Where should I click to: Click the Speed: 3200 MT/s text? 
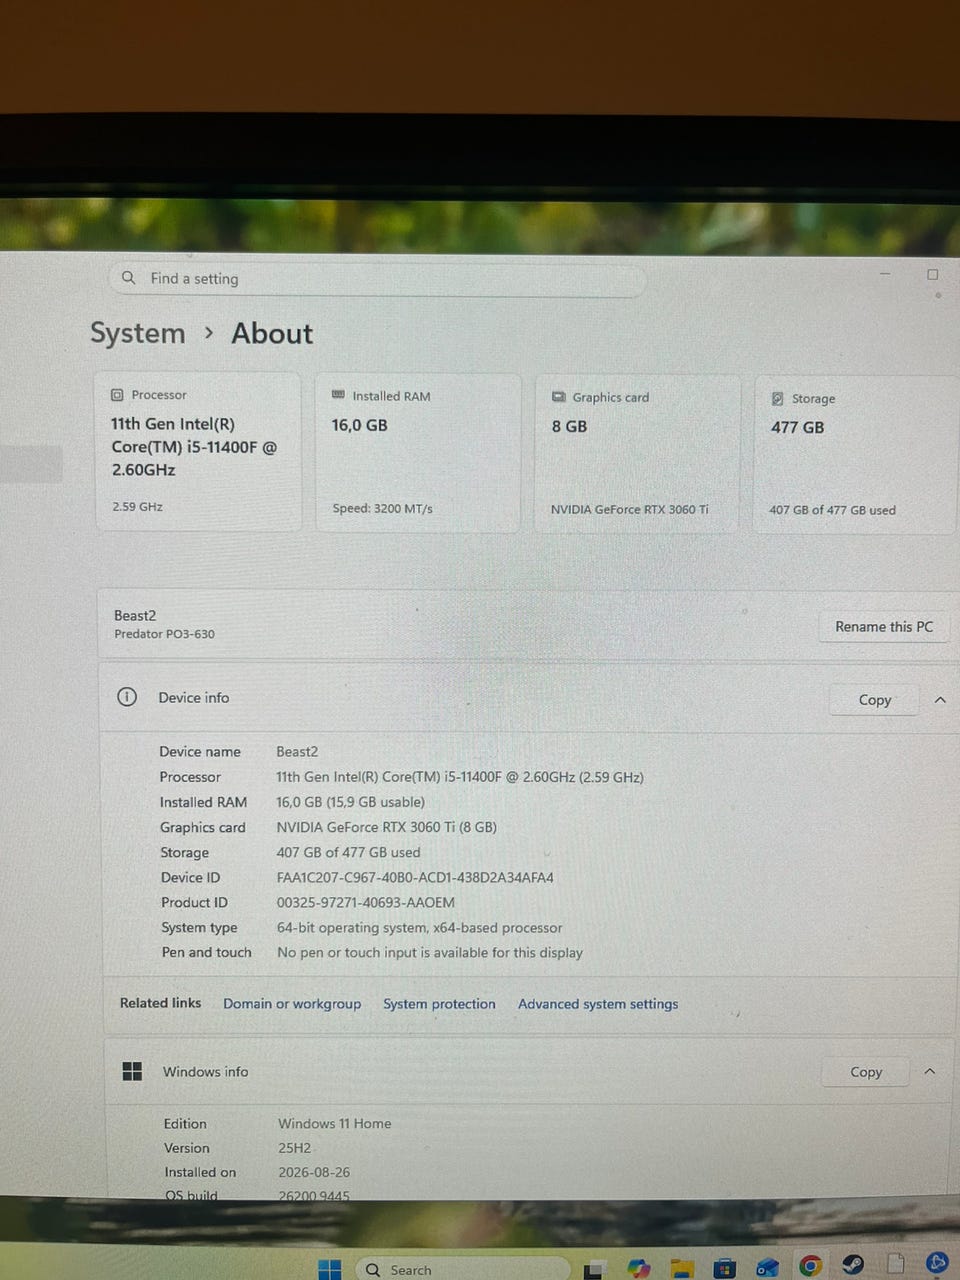[382, 508]
